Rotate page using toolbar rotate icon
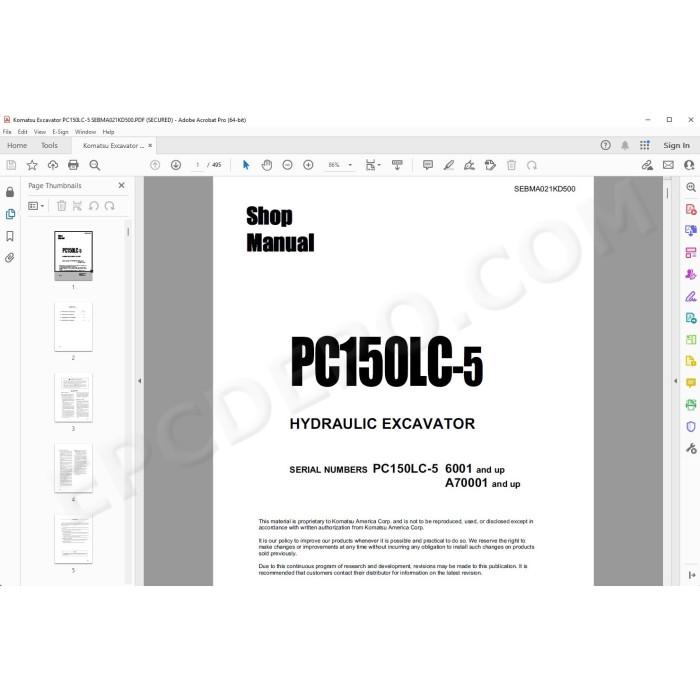This screenshot has height=700, width=700. coord(532,165)
